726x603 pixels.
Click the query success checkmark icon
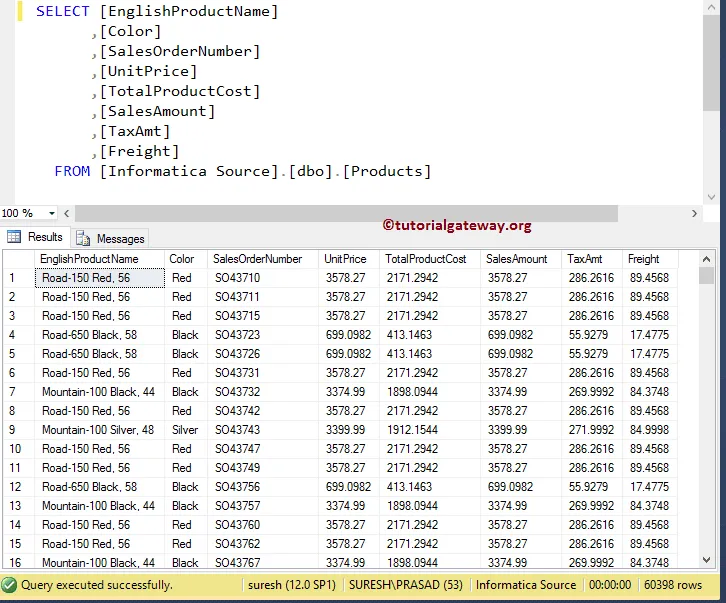click(x=9, y=585)
